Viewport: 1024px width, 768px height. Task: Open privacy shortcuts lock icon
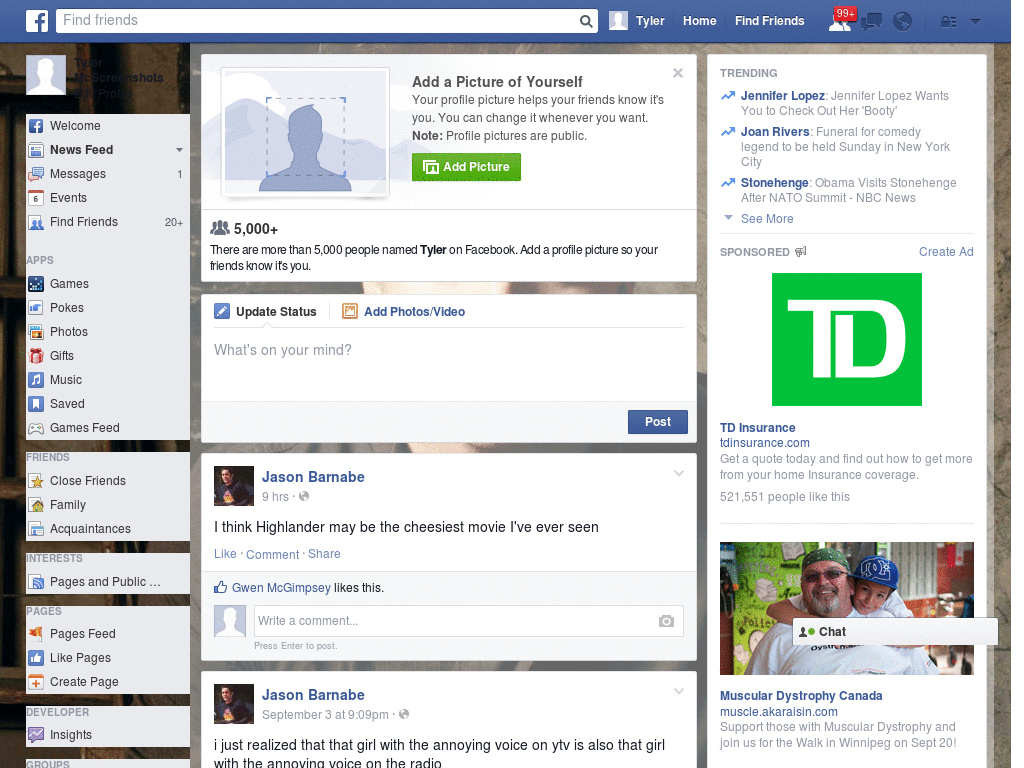(948, 22)
